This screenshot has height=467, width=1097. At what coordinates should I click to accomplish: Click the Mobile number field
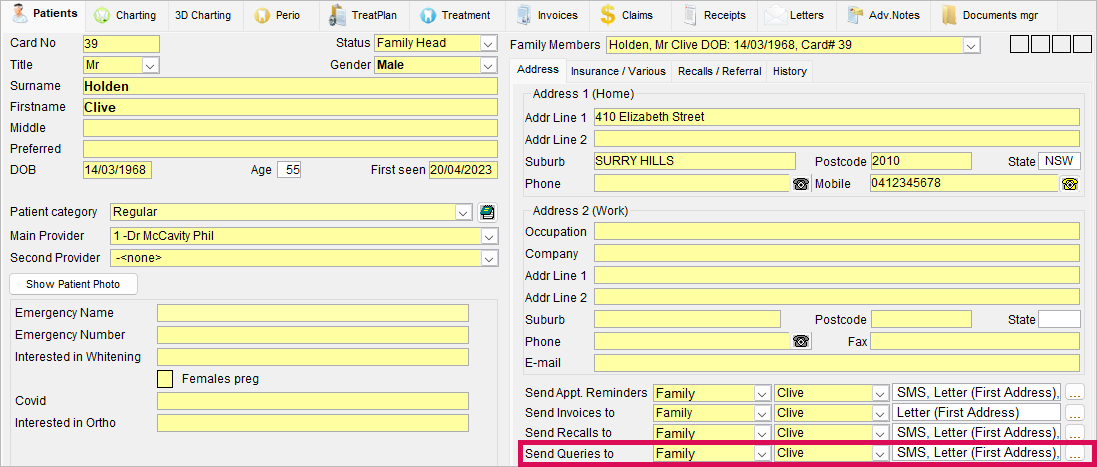tap(964, 183)
